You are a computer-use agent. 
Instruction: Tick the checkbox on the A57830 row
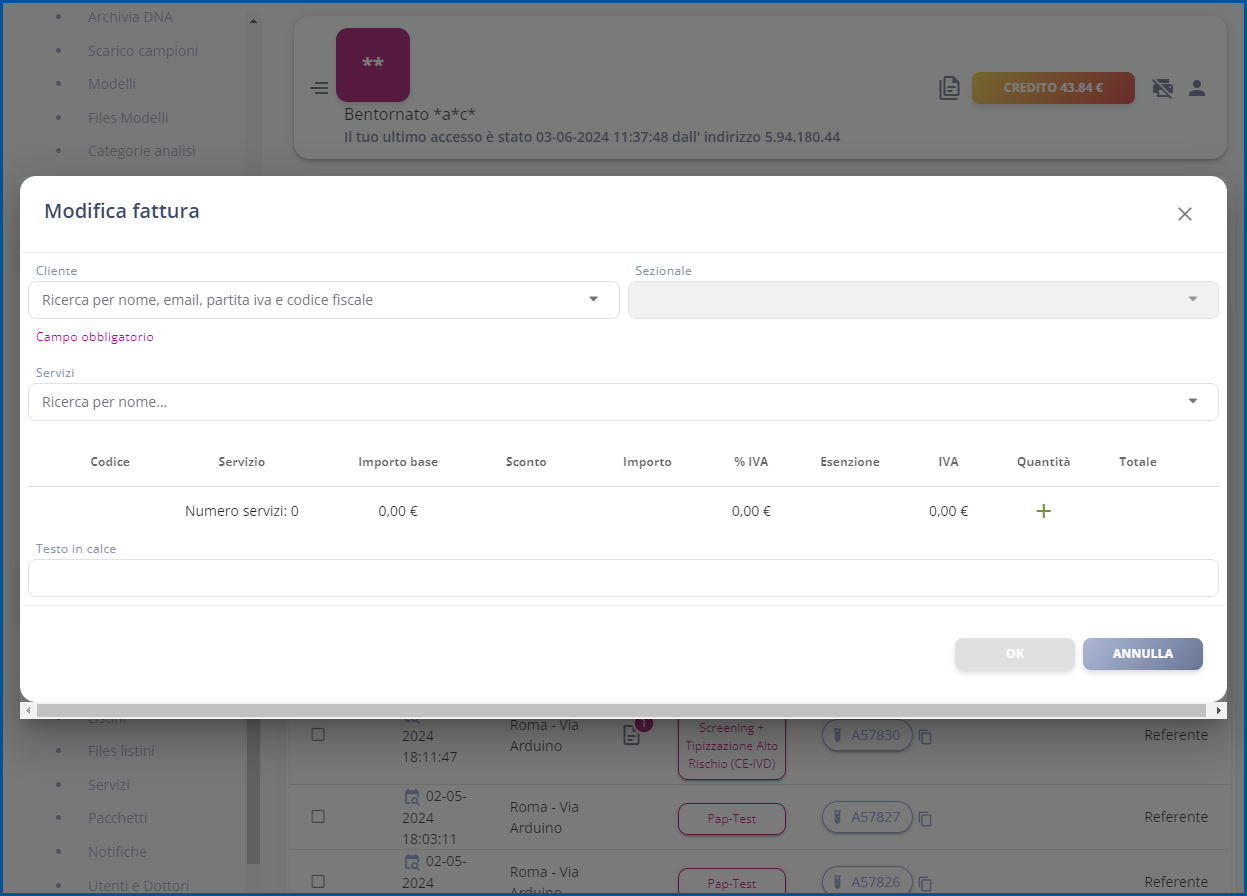pos(317,733)
